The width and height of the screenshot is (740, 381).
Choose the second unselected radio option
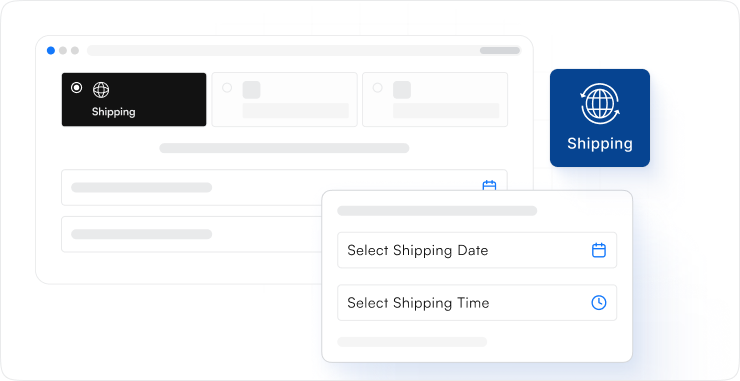coord(227,88)
